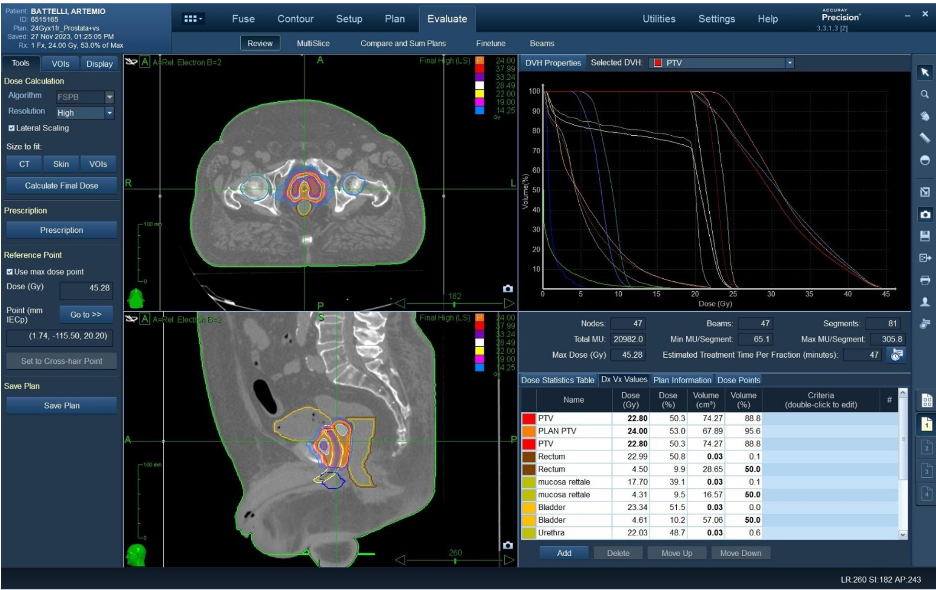Toggle the Lateral Scaling checkbox
The width and height of the screenshot is (936, 590).
(12, 128)
